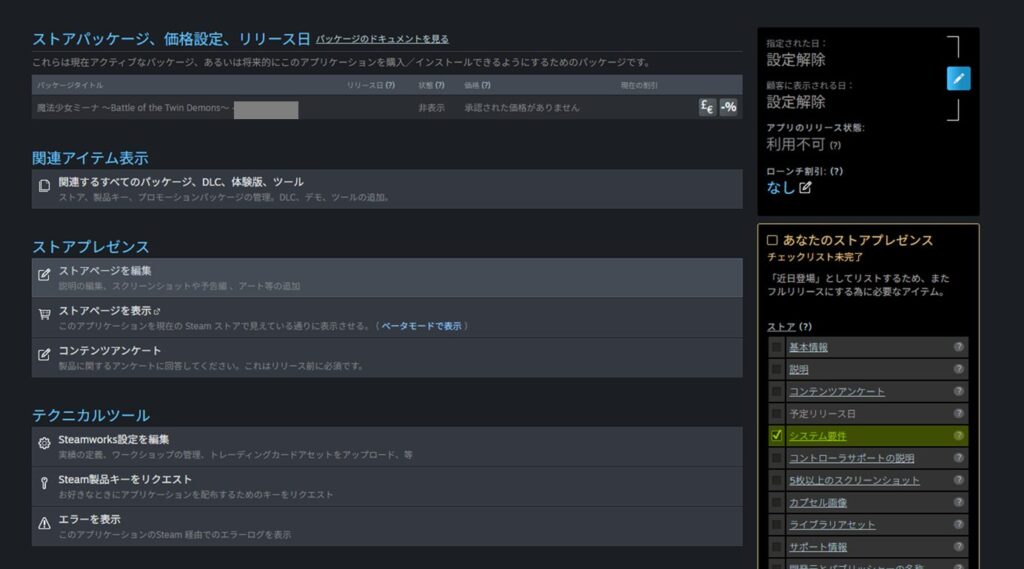The image size is (1024, 569).
Task: Open the 5枚以上のスクリーンショット checklist link
Action: click(854, 480)
